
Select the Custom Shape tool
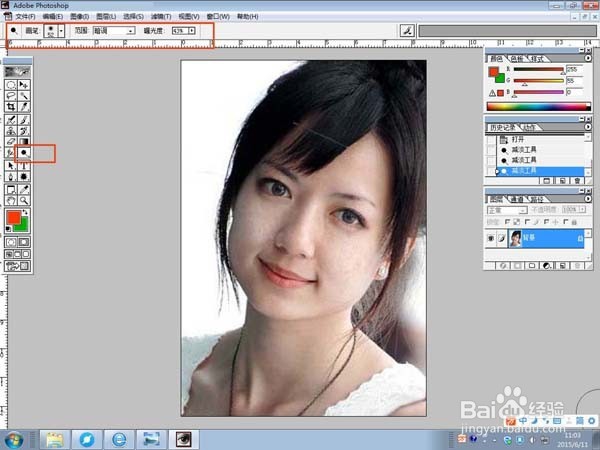(x=24, y=177)
